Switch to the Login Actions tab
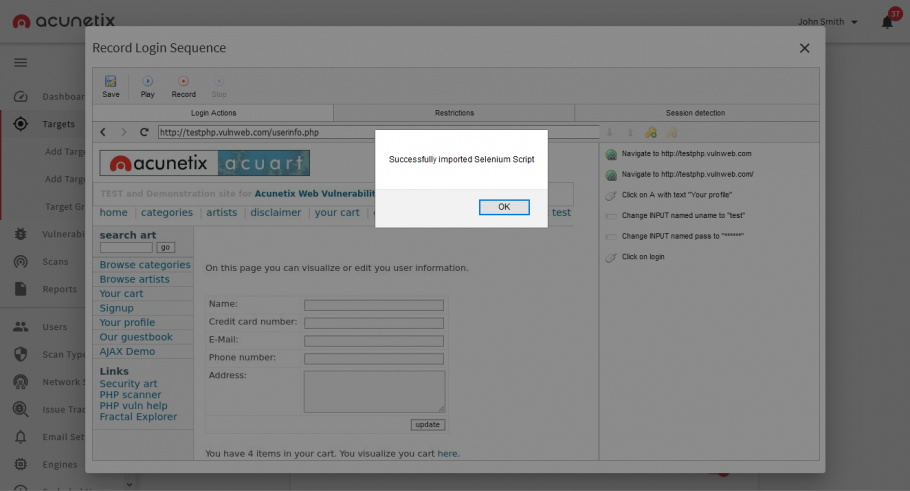 coord(213,113)
